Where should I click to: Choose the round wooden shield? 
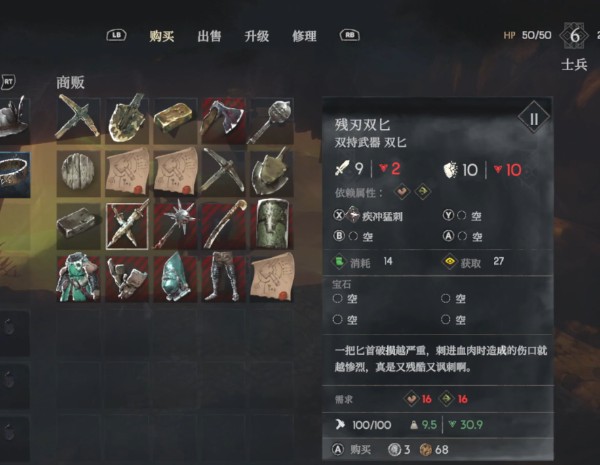pos(78,173)
